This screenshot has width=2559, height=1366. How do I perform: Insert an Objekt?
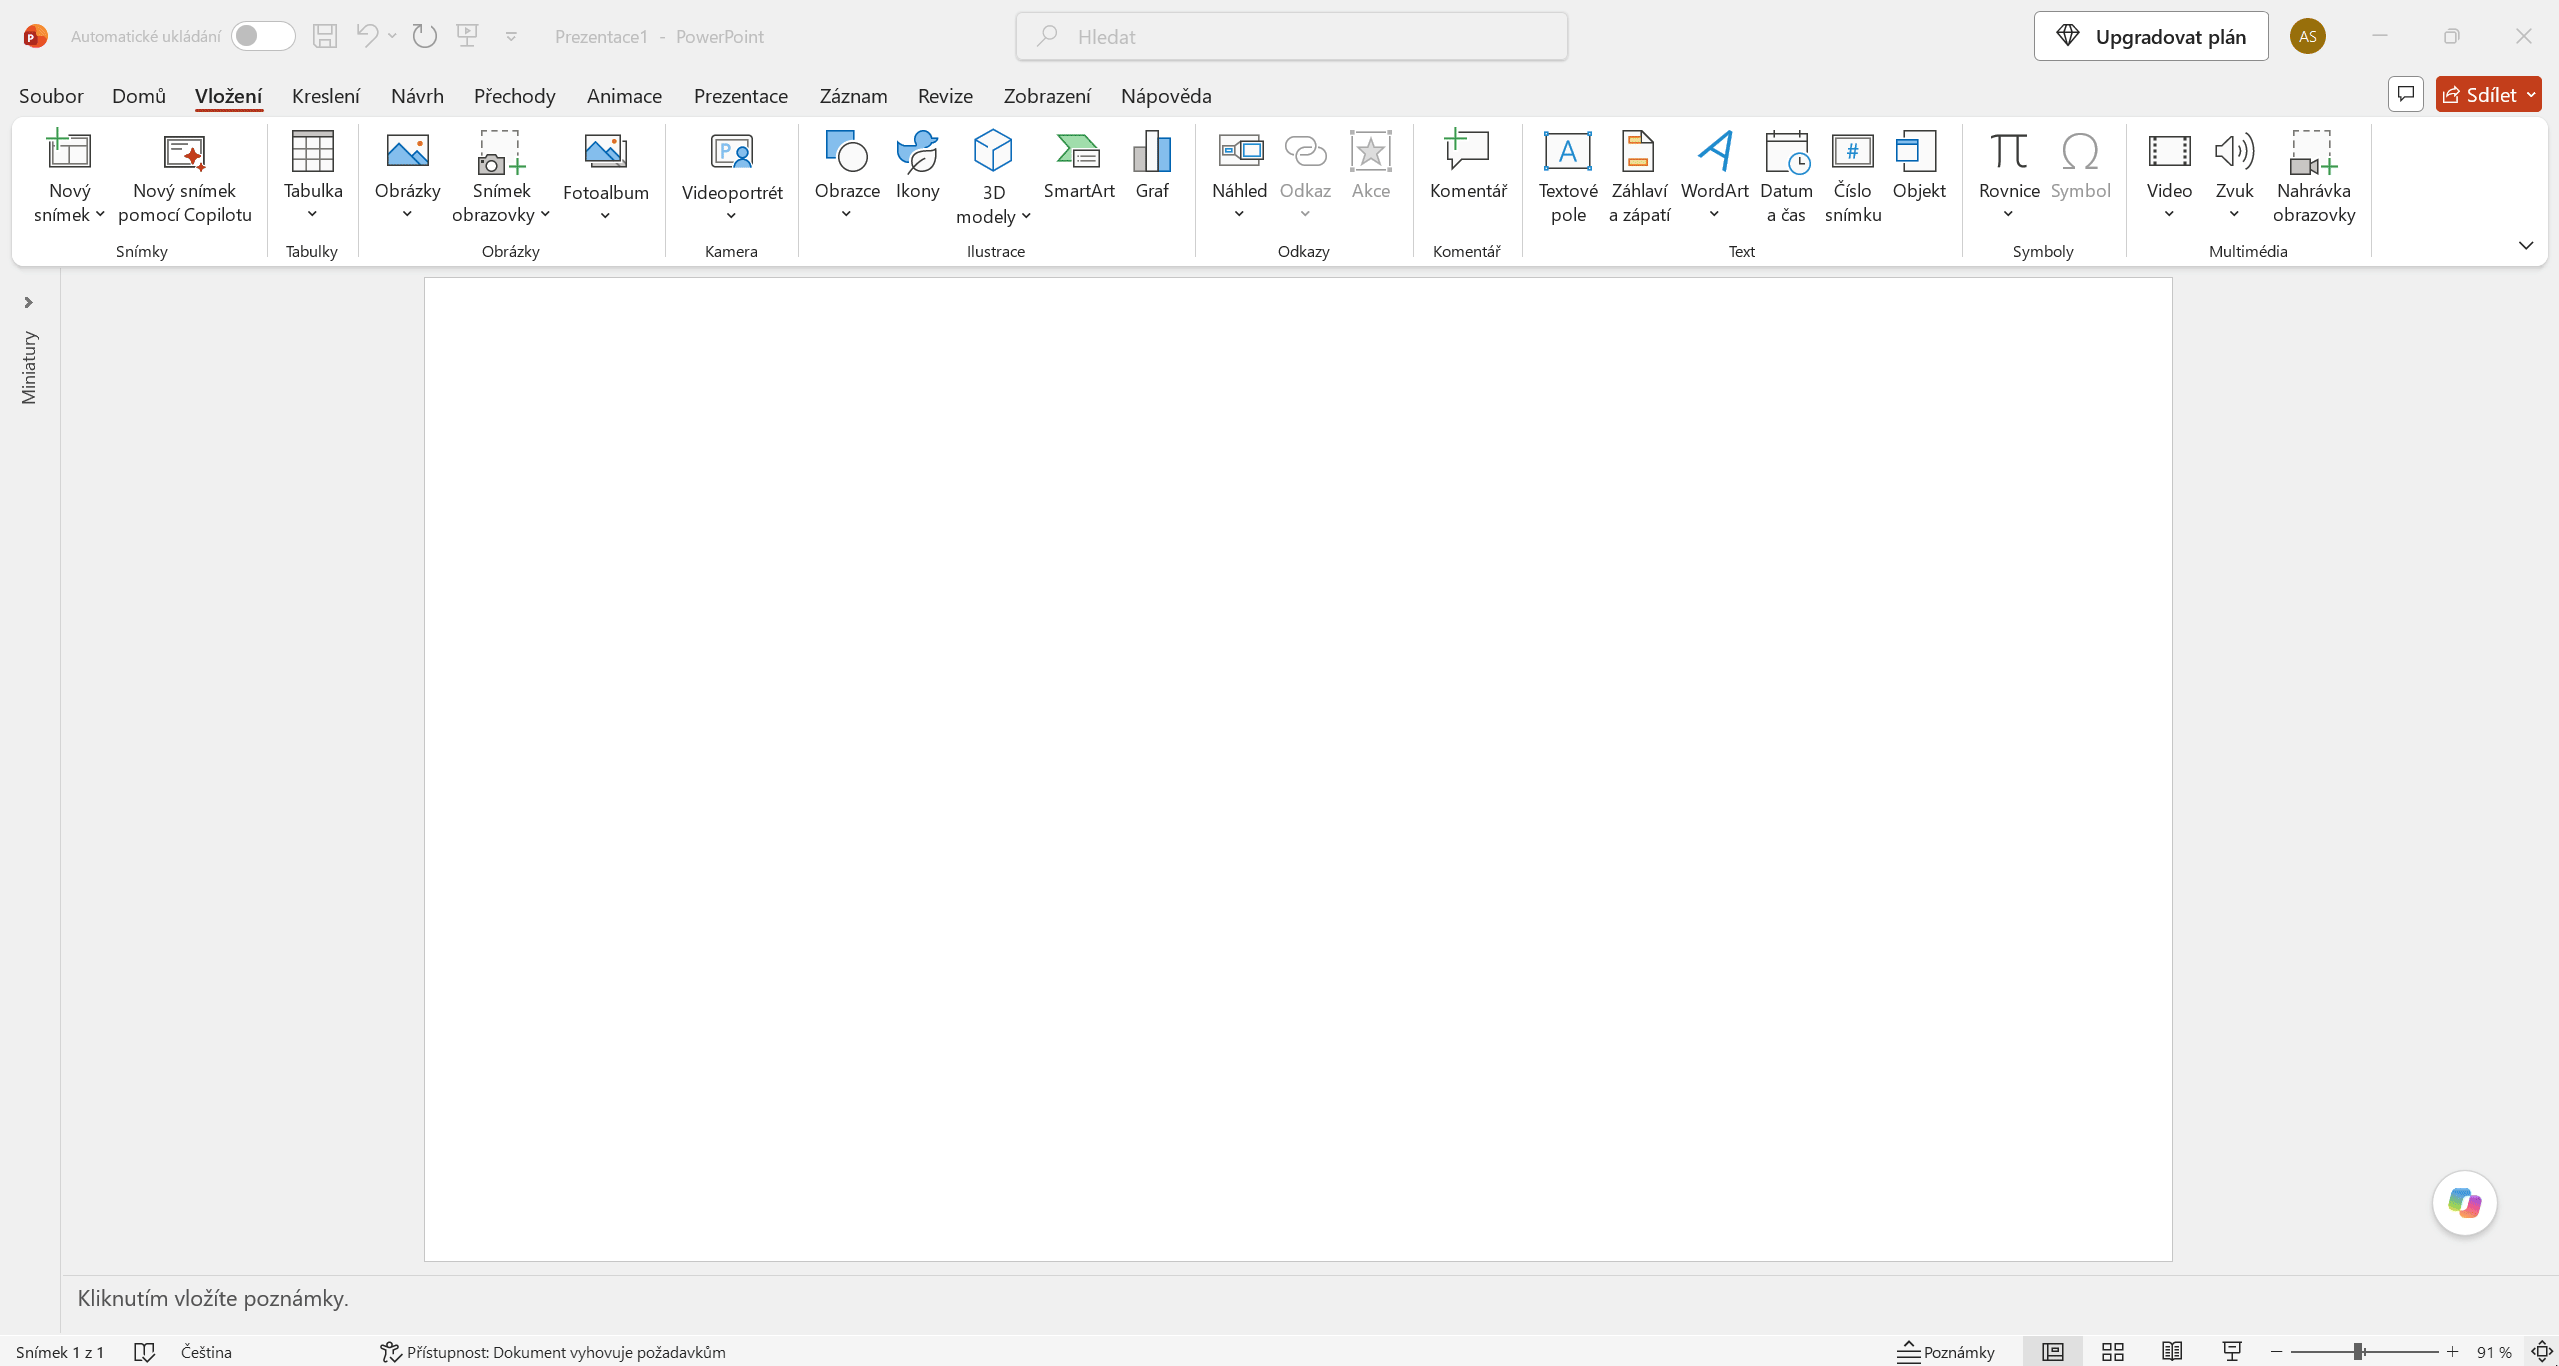(x=1919, y=166)
